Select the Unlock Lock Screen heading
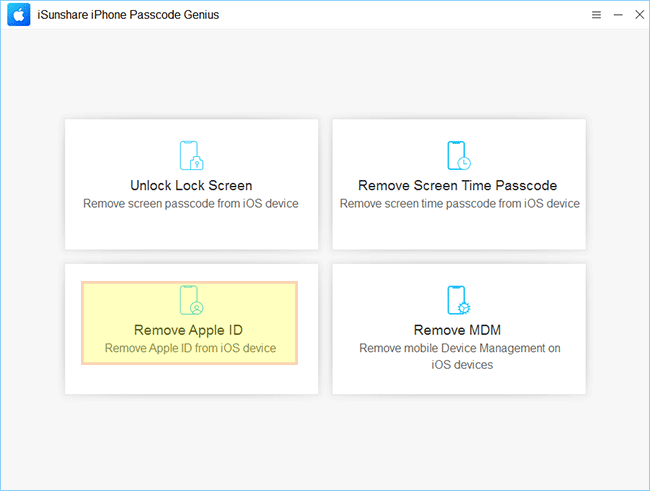This screenshot has width=650, height=491. [x=191, y=185]
